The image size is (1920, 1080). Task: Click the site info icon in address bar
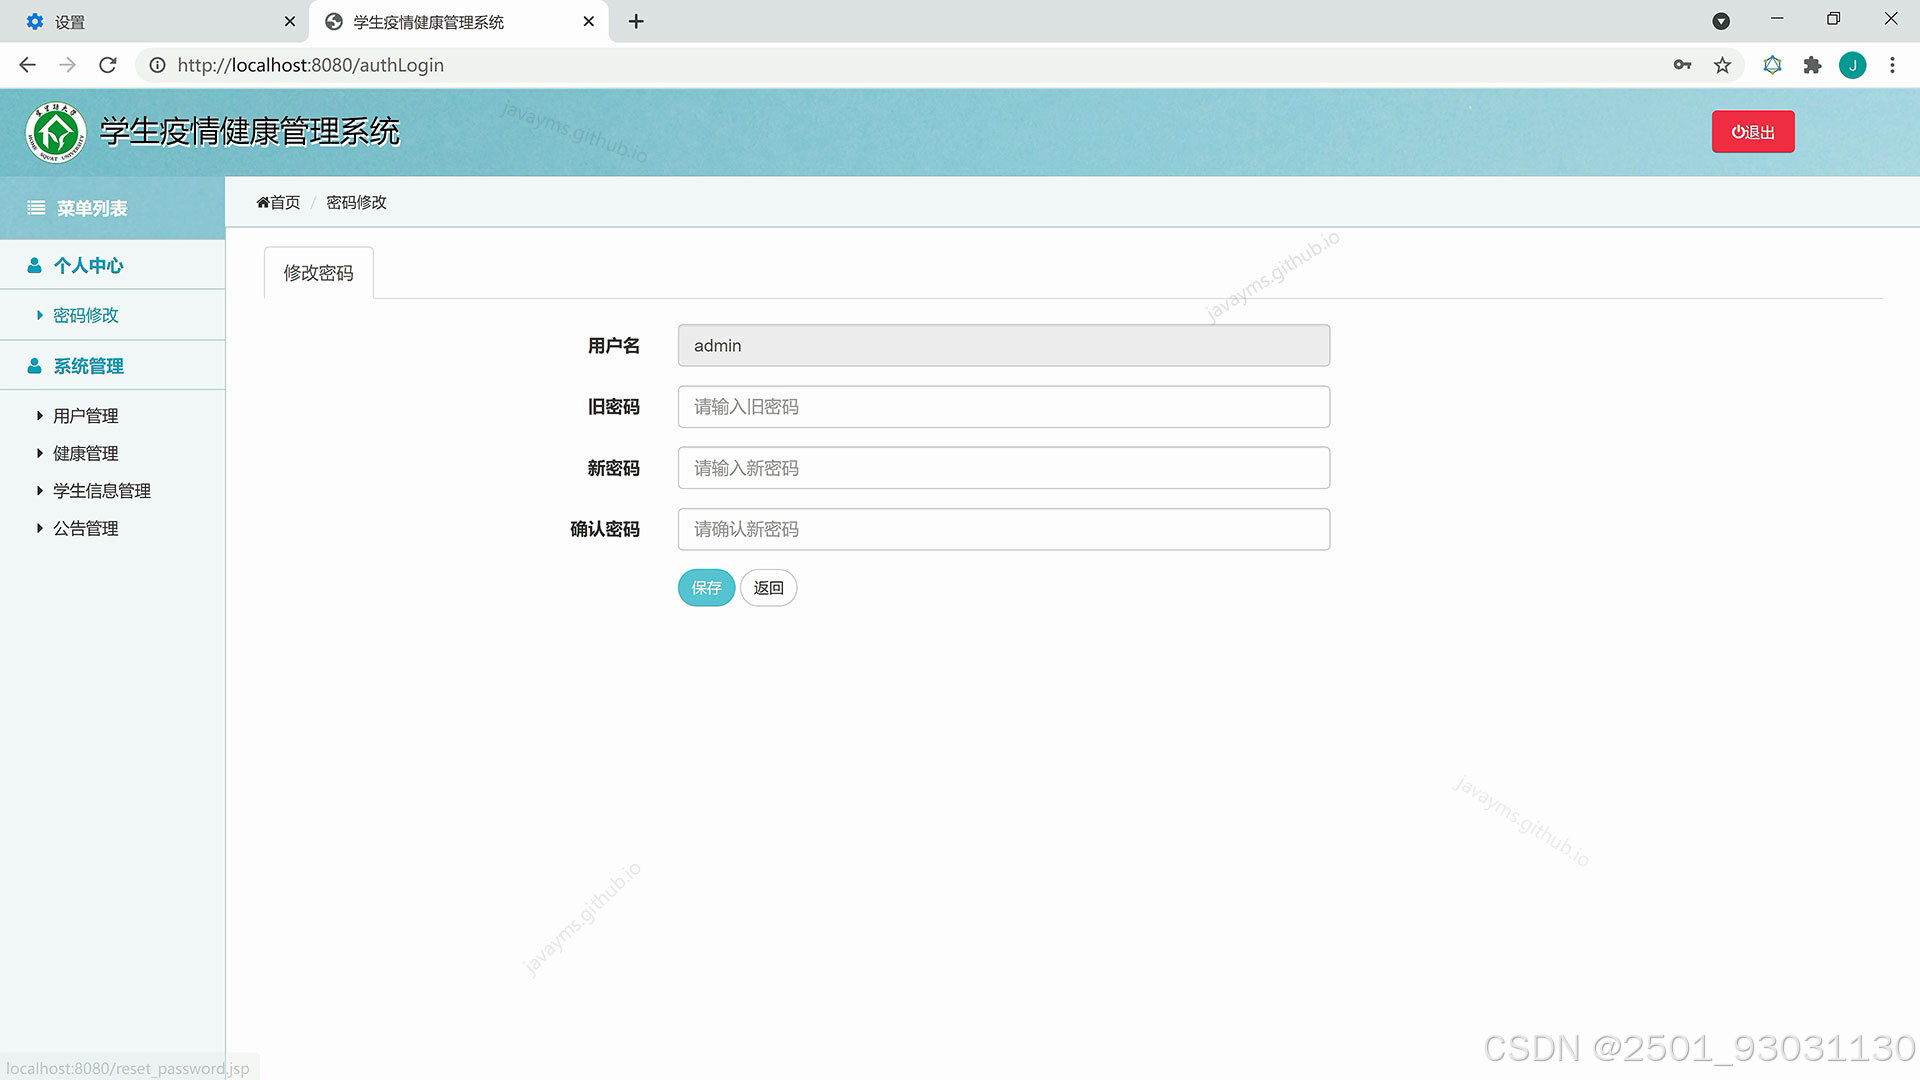coord(157,65)
